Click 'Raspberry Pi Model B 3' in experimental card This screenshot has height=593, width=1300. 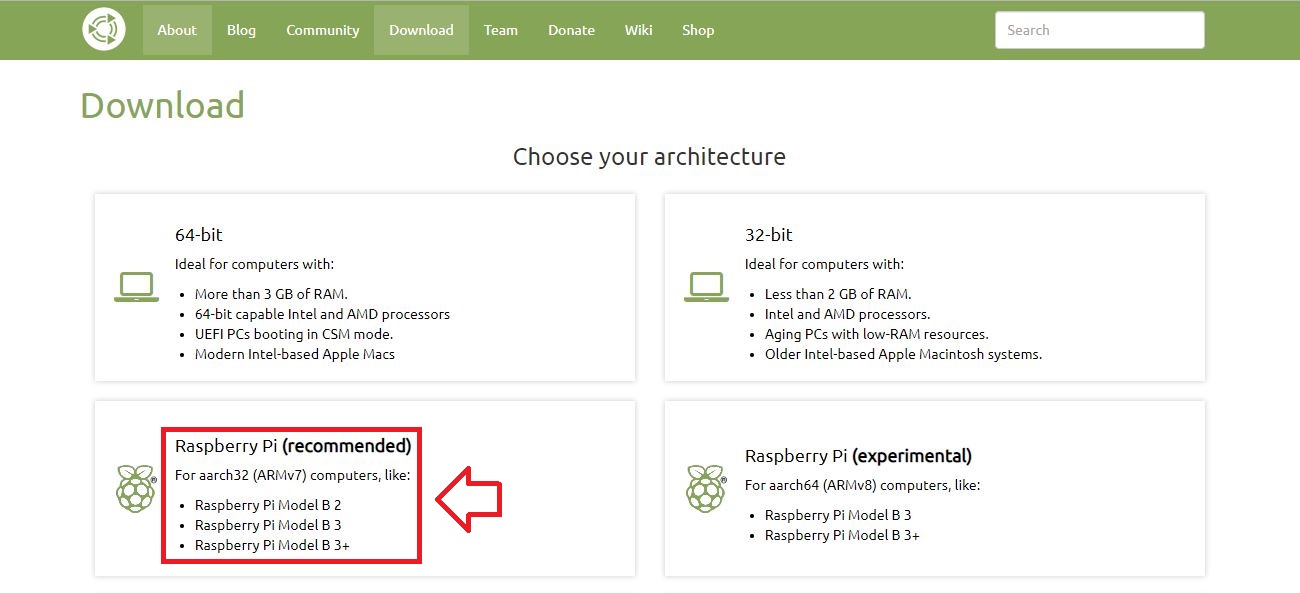pos(838,515)
